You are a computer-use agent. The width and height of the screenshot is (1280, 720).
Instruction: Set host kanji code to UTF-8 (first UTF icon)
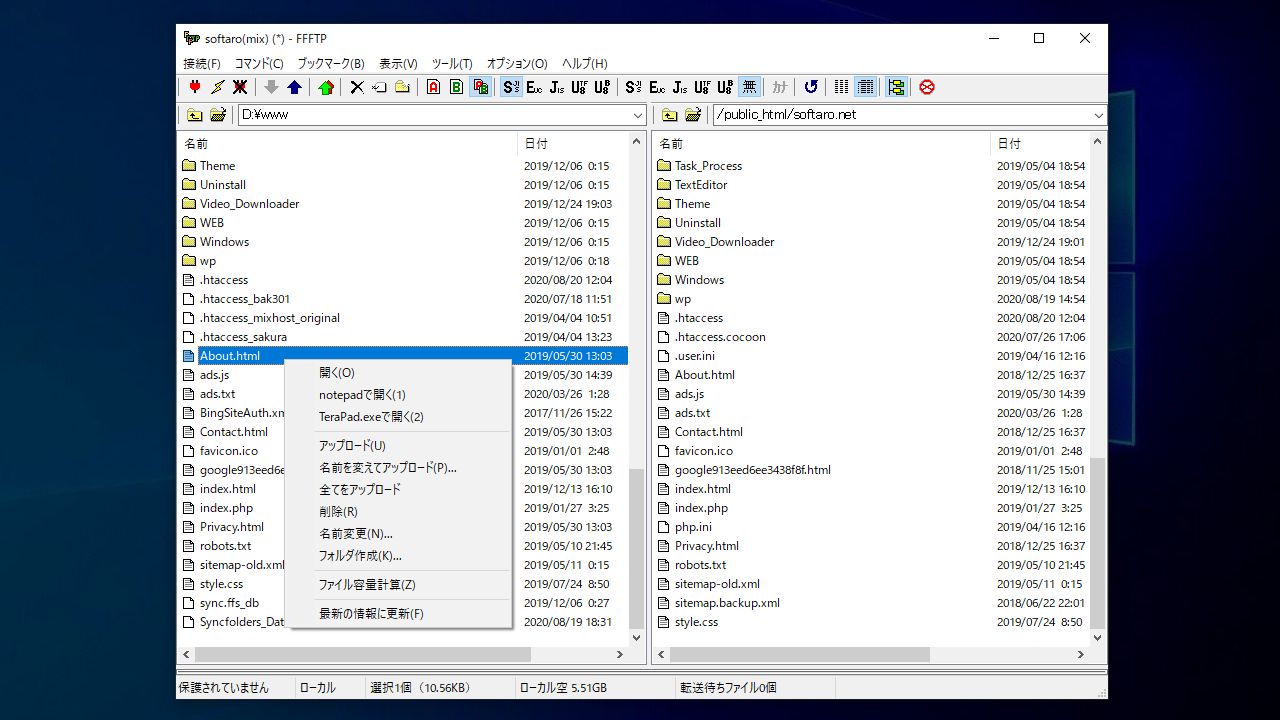[579, 87]
